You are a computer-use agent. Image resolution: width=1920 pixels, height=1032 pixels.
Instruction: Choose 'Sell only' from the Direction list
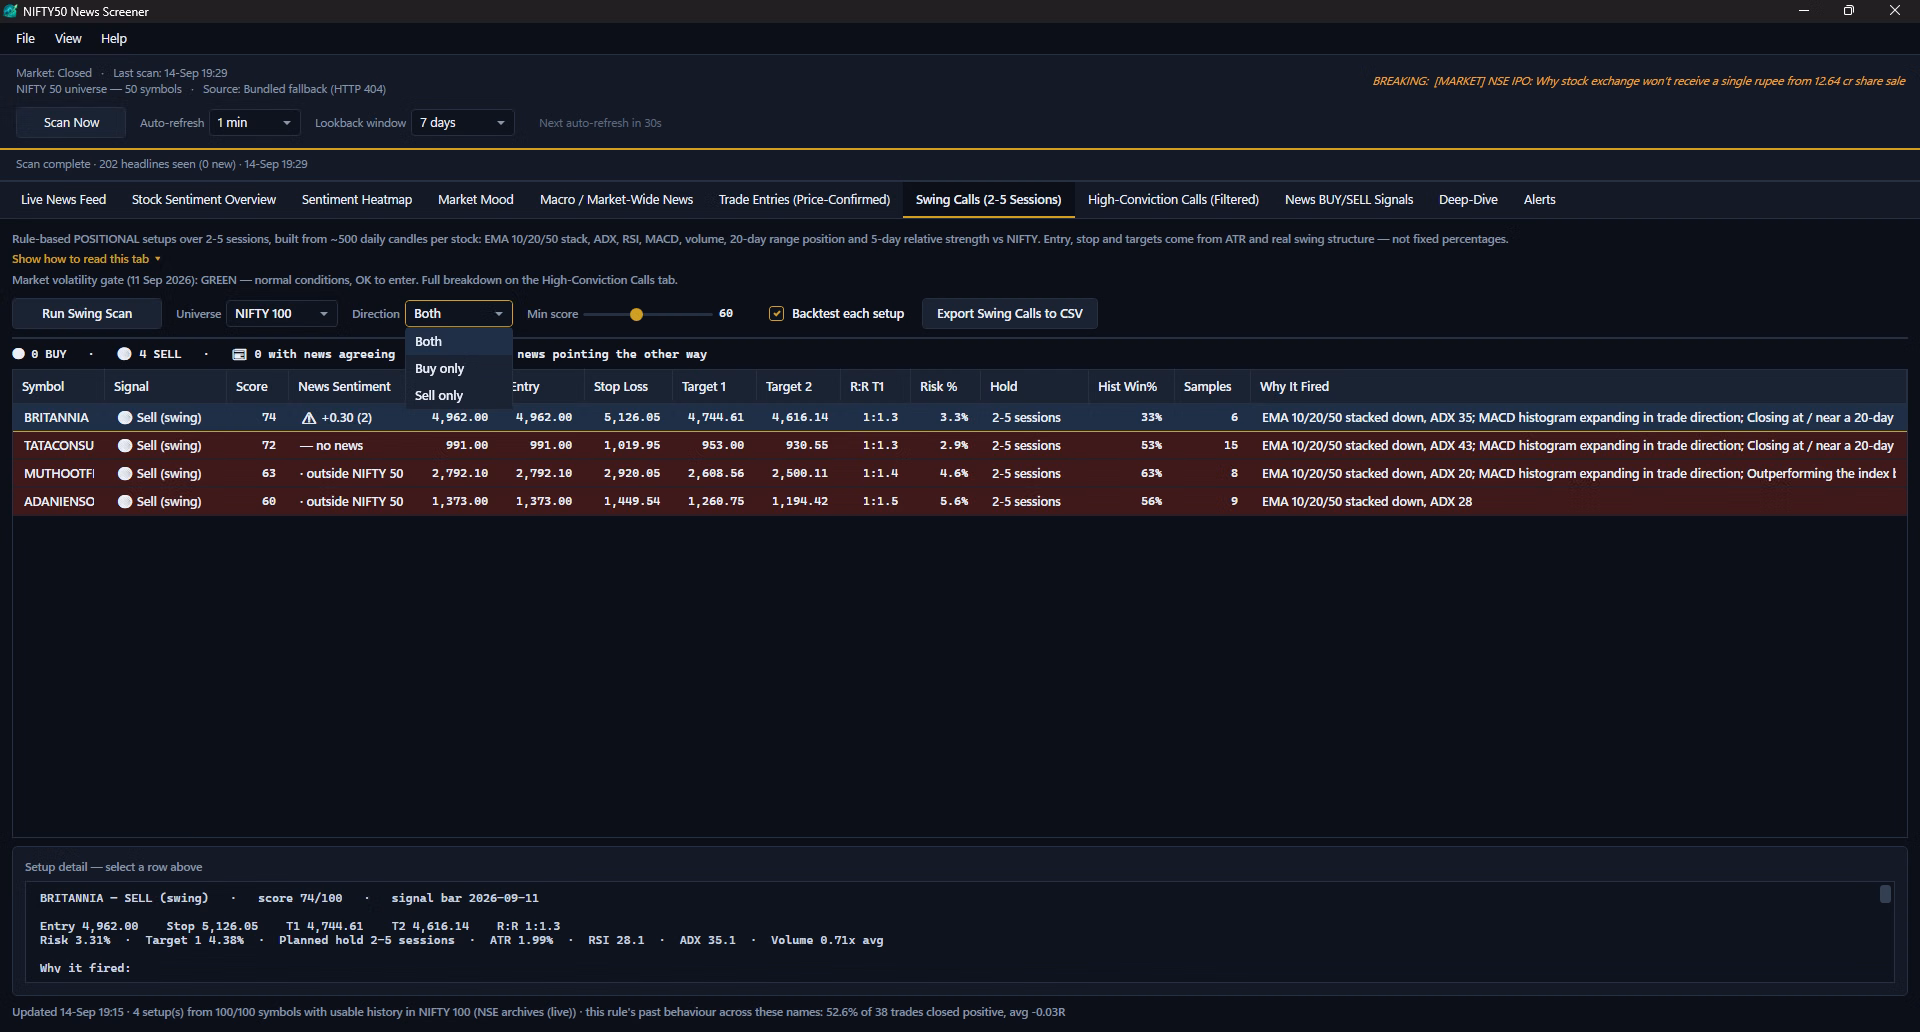tap(458, 396)
